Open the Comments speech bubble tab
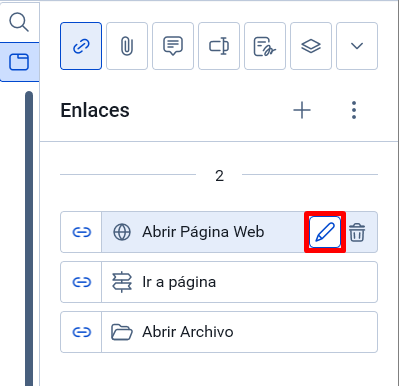Screen dimensions: 399x386 pos(173,46)
